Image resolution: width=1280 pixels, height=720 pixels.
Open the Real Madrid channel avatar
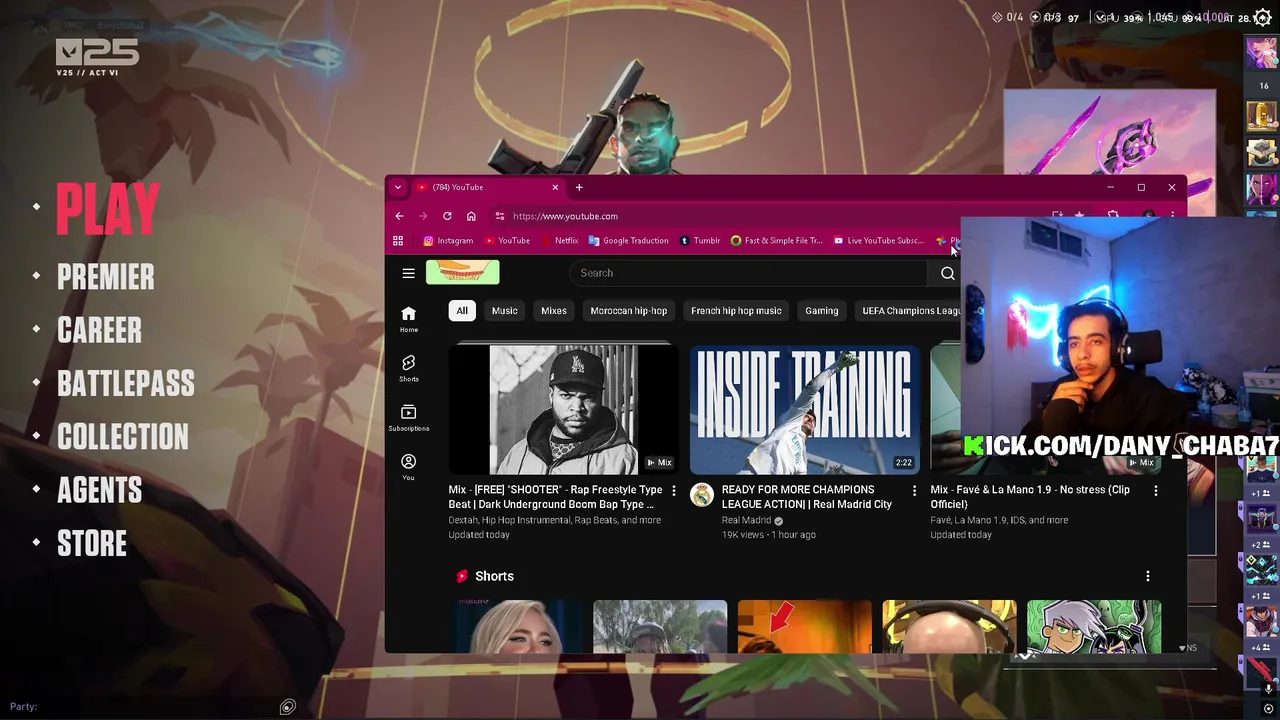[702, 495]
